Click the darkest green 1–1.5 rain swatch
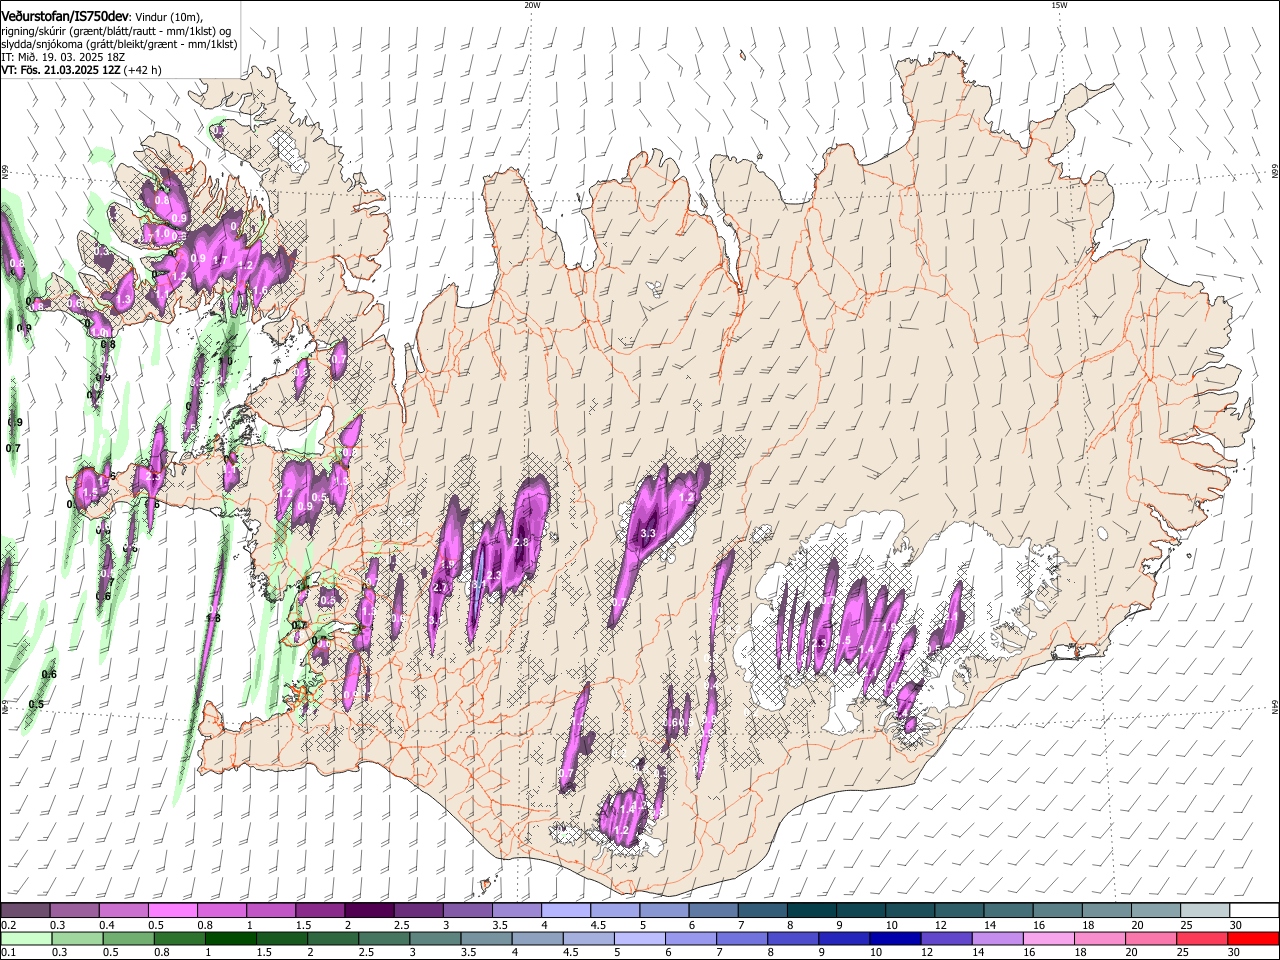 230,938
